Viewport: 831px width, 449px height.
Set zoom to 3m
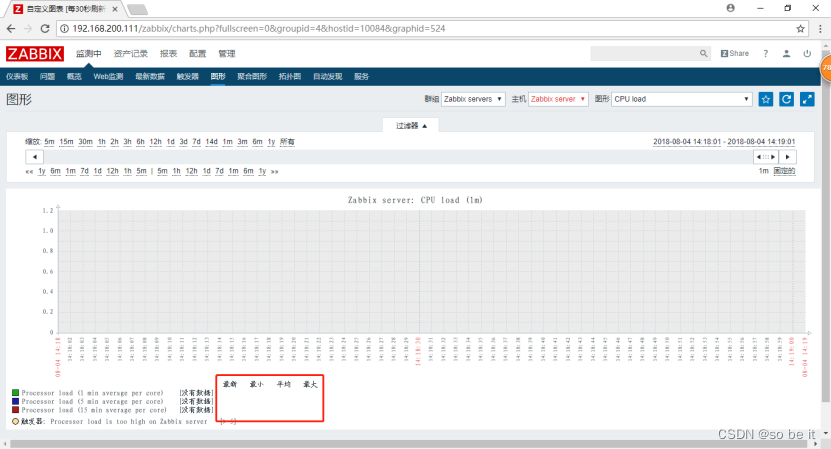pos(242,142)
